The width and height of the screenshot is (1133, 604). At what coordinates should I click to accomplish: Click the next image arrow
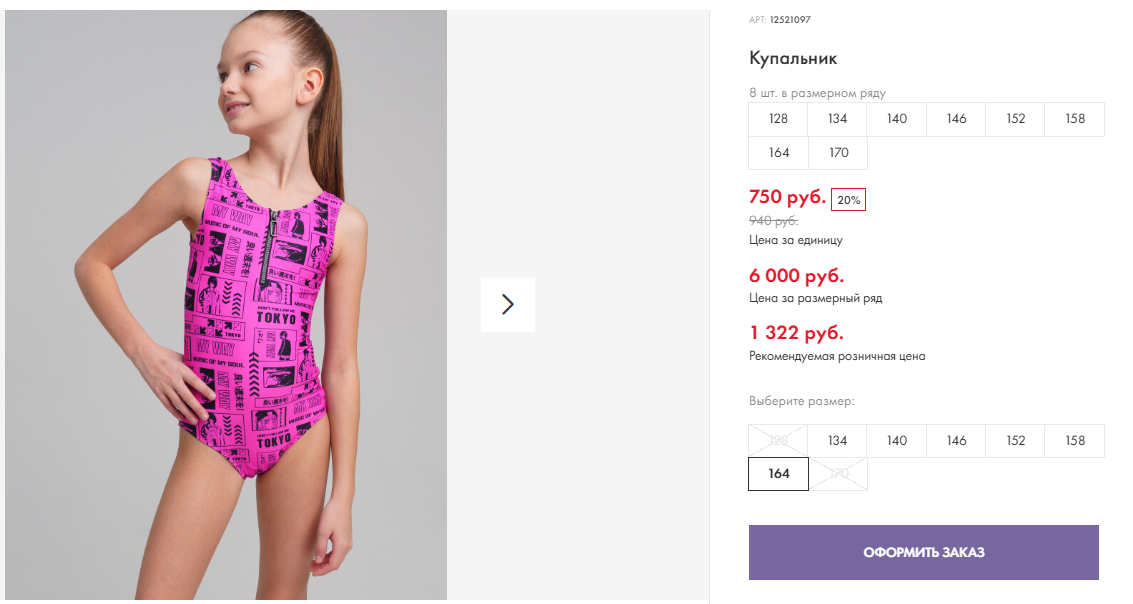click(x=507, y=304)
